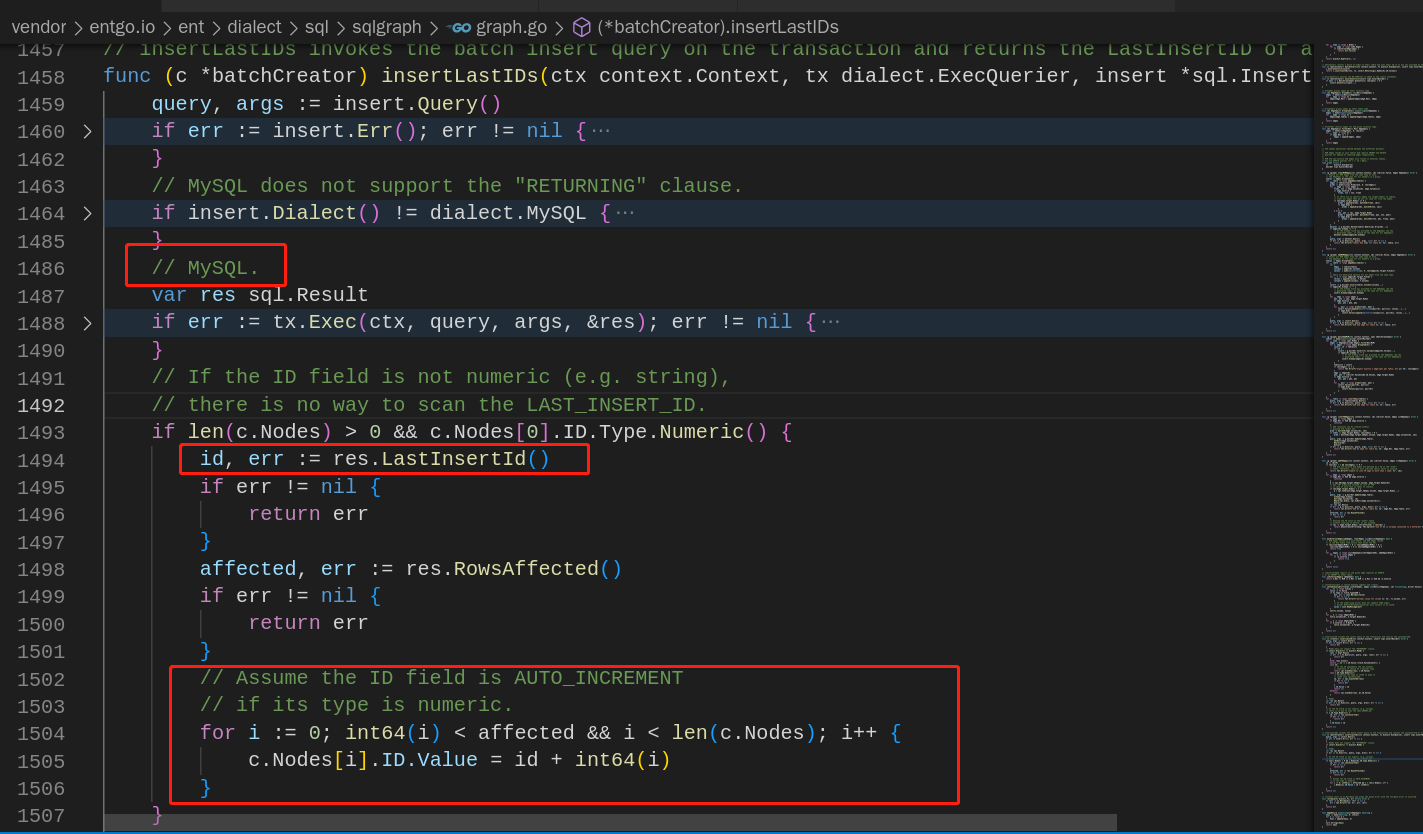This screenshot has height=834, width=1423.
Task: Expand folded block at line 1464
Action: (x=87, y=214)
